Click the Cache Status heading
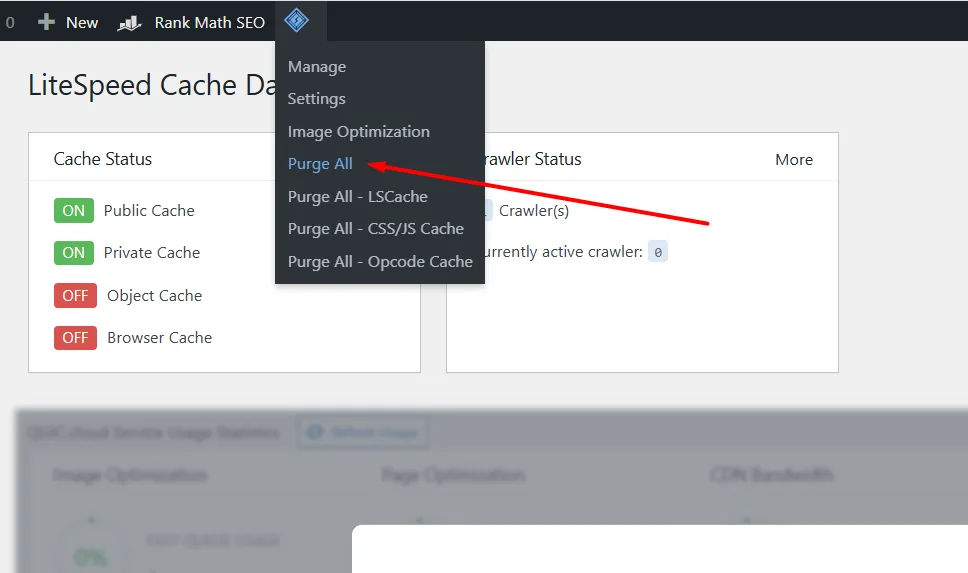Viewport: 968px width, 573px height. point(102,159)
